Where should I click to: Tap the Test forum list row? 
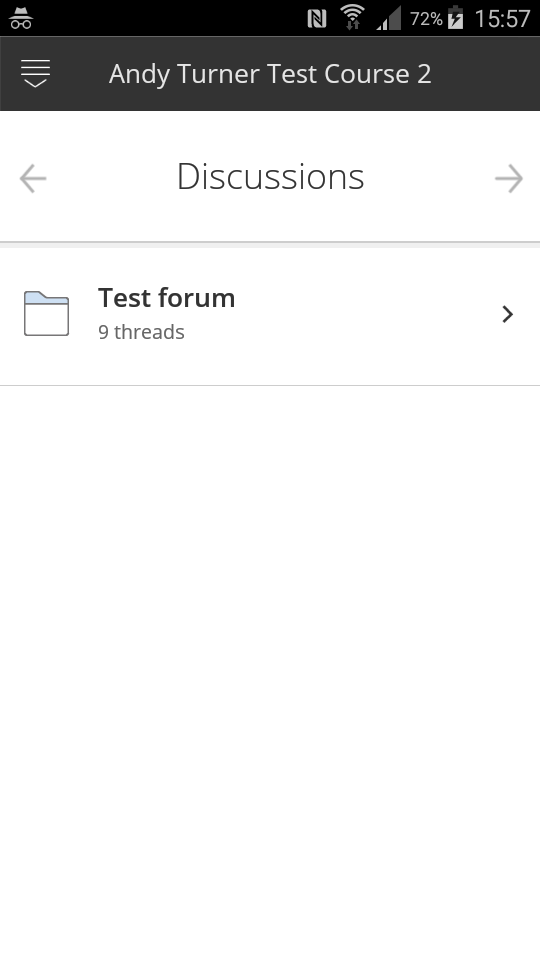pos(270,314)
